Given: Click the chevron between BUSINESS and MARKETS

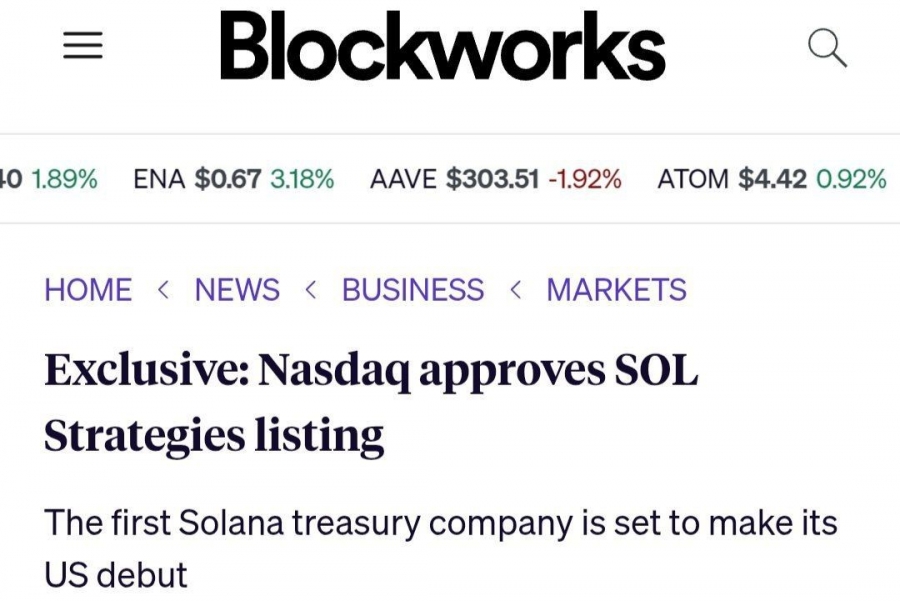Looking at the screenshot, I should 516,290.
